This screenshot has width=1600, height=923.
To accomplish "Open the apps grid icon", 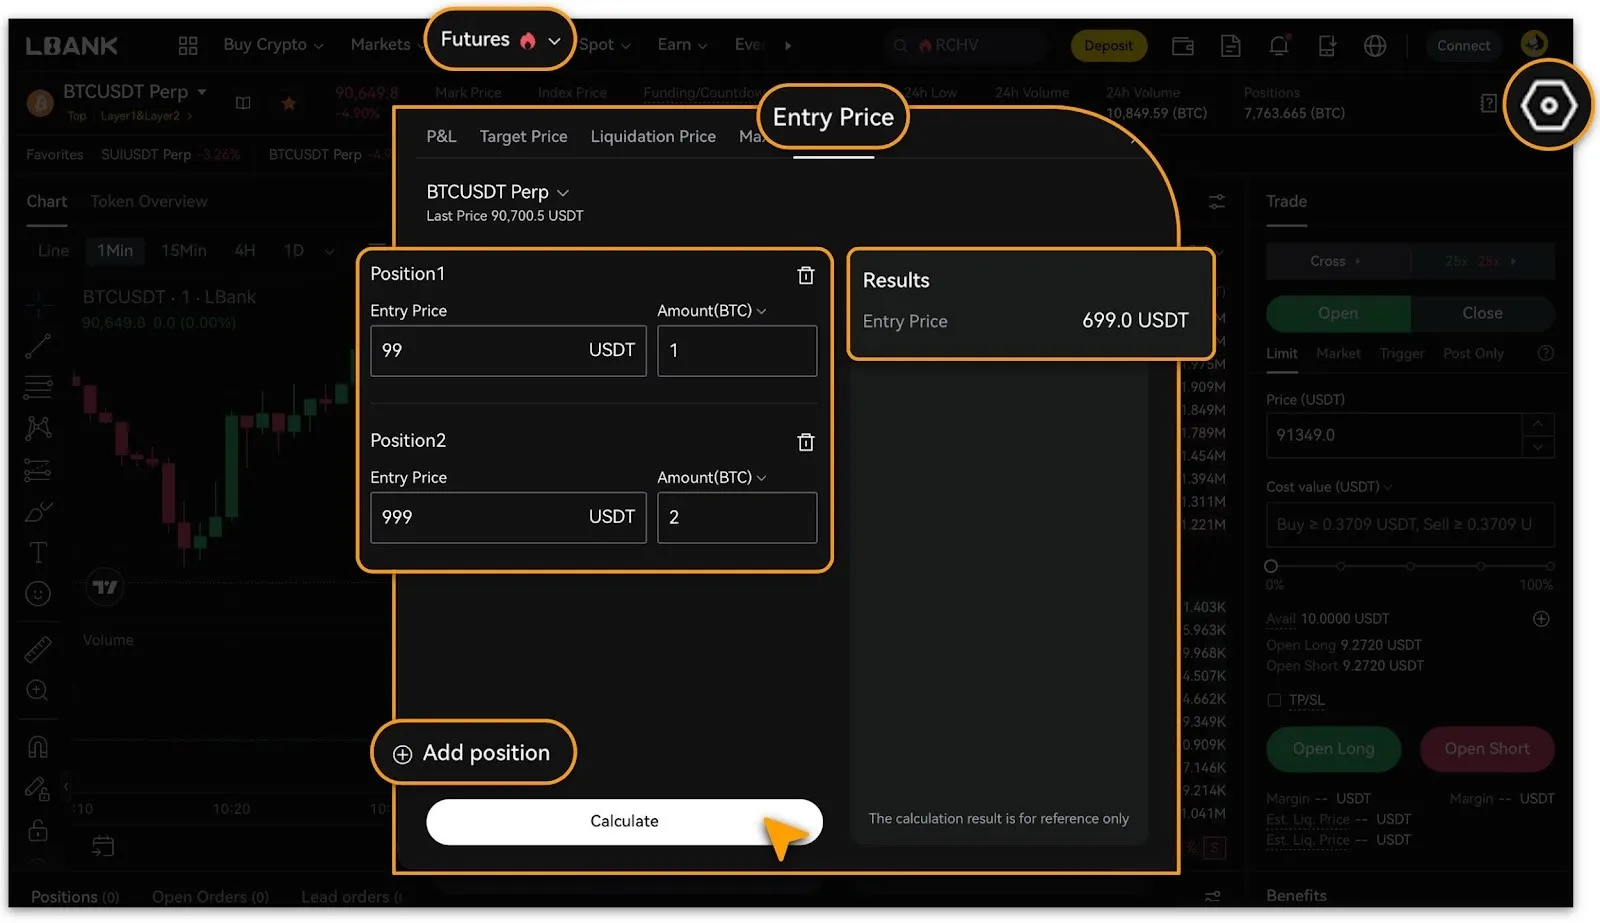I will [188, 46].
